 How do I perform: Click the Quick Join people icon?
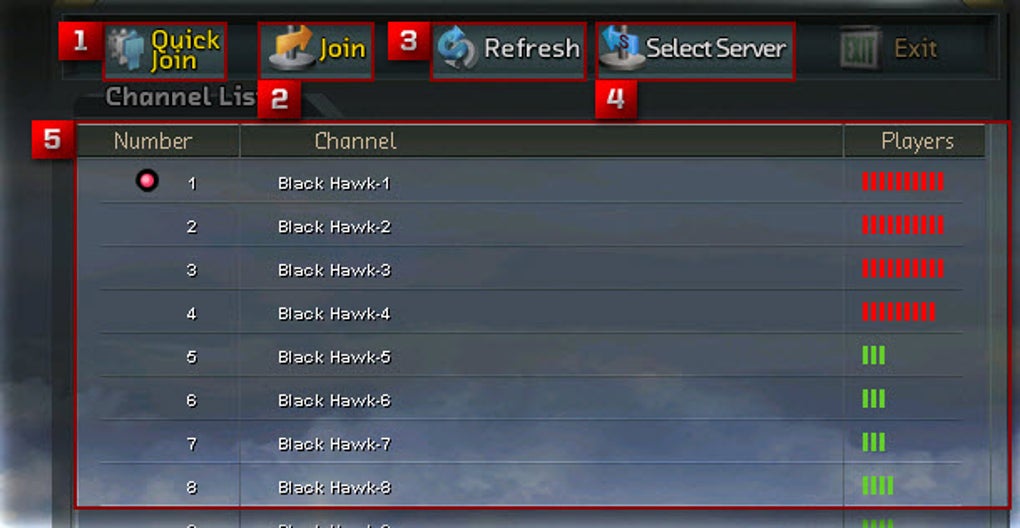click(x=127, y=49)
